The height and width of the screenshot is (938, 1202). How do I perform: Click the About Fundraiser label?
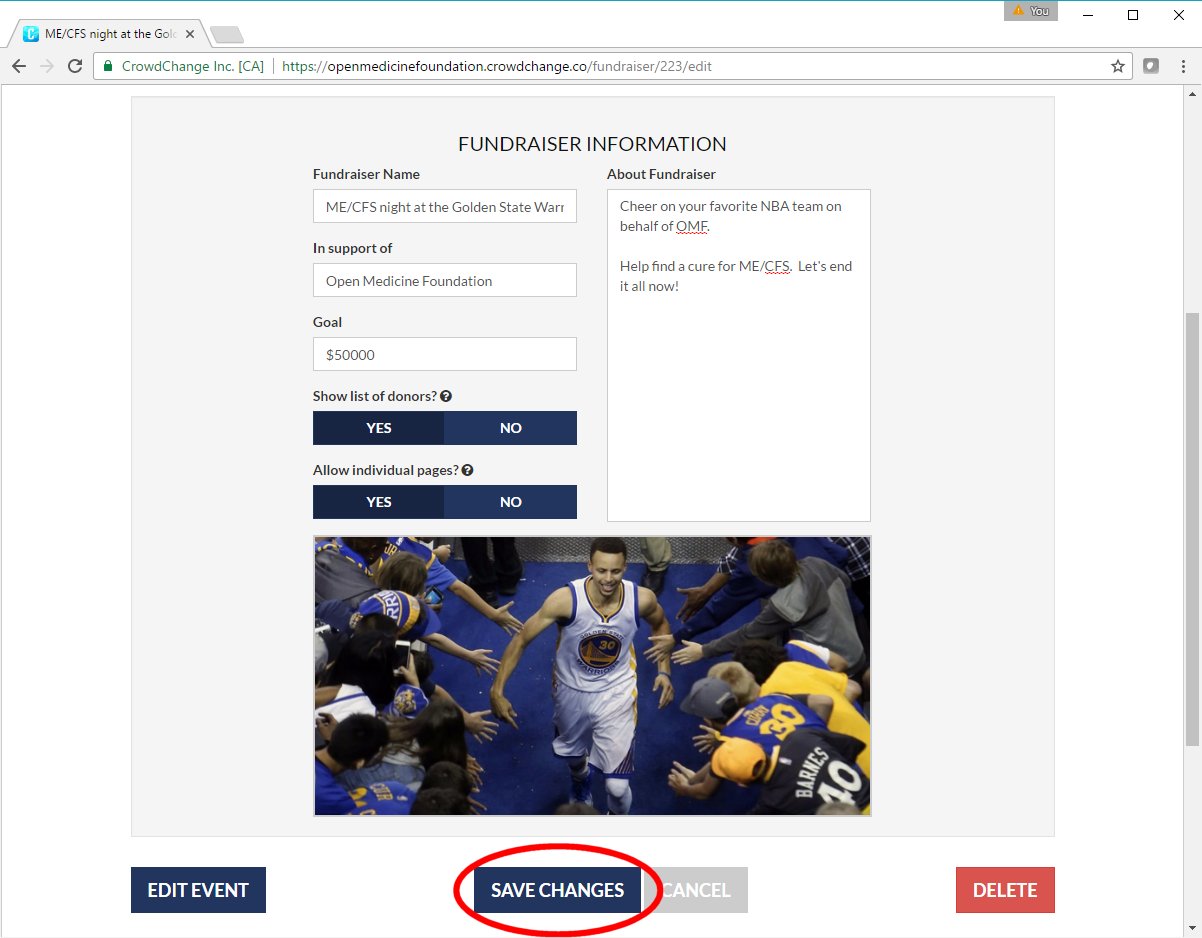pos(661,174)
